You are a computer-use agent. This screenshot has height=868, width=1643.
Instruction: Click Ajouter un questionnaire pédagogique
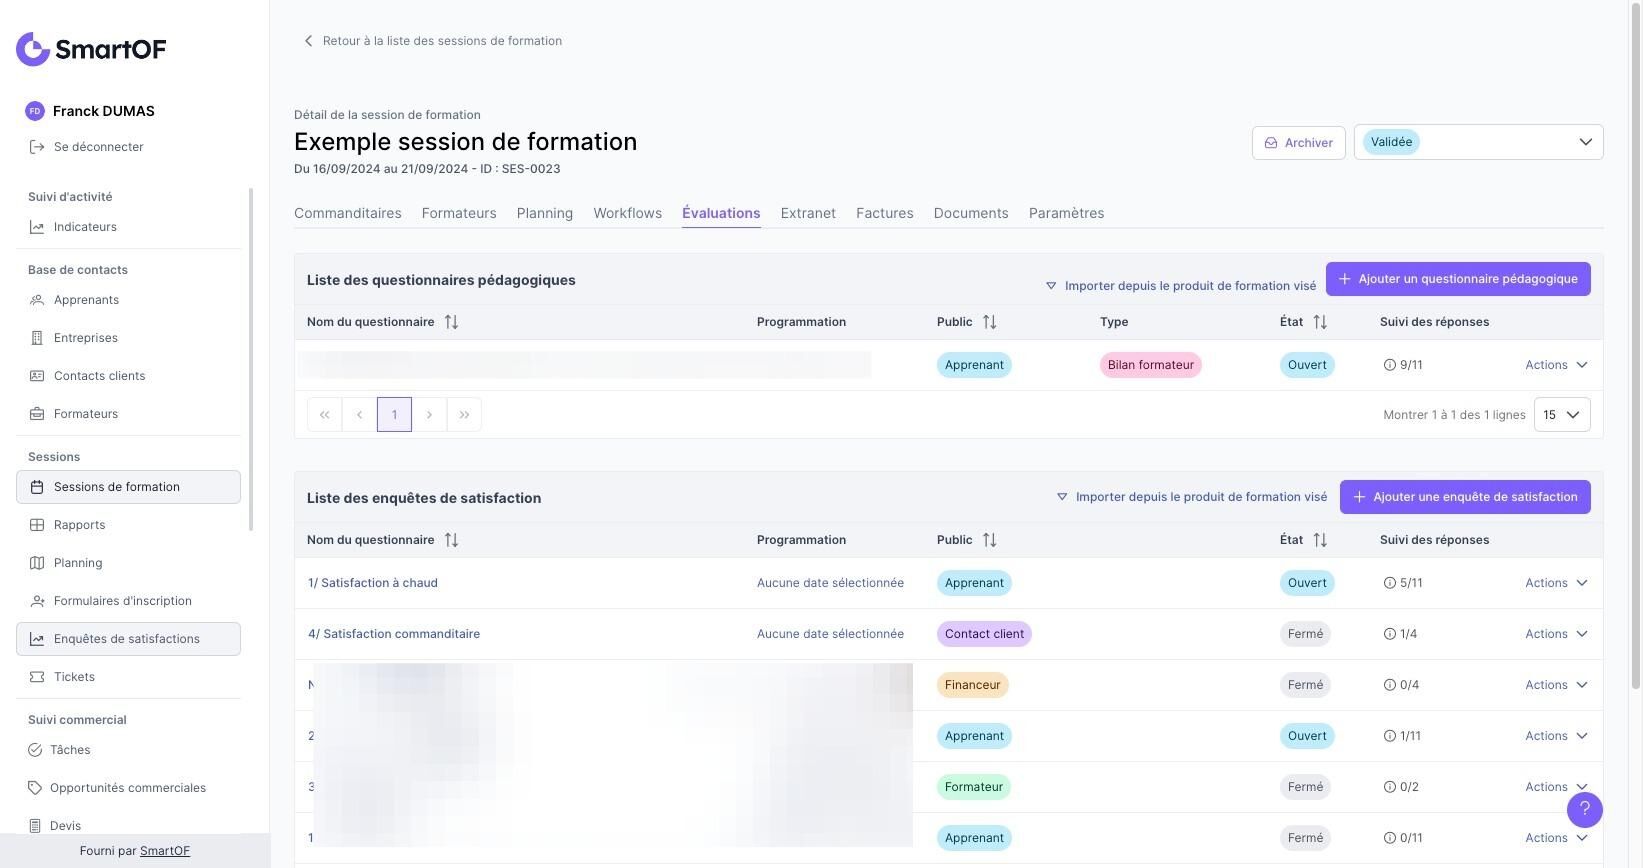(x=1458, y=279)
